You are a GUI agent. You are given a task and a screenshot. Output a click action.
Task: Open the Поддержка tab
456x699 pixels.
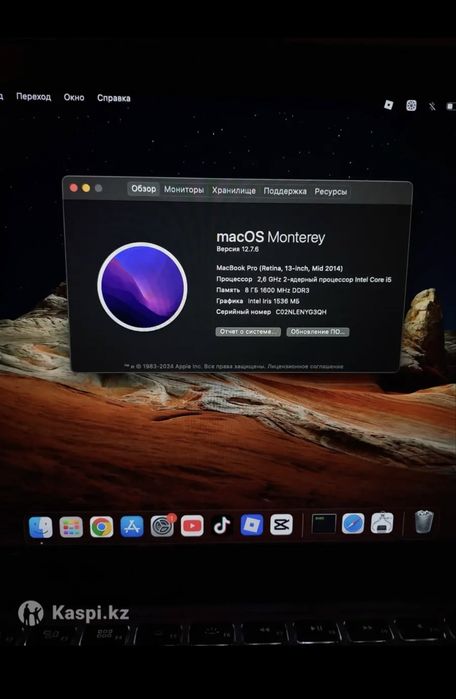pos(285,191)
